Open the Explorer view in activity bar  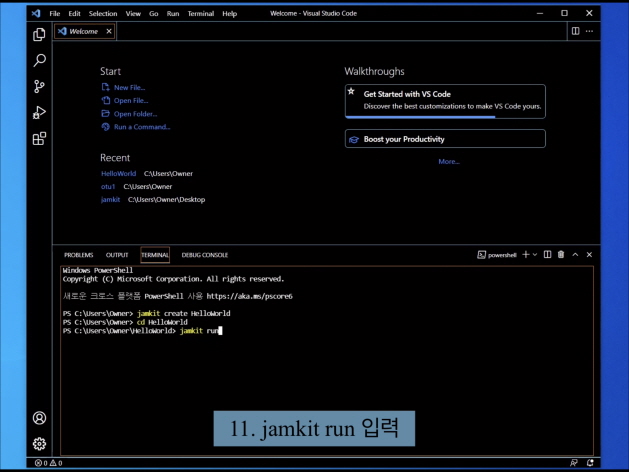pyautogui.click(x=39, y=34)
